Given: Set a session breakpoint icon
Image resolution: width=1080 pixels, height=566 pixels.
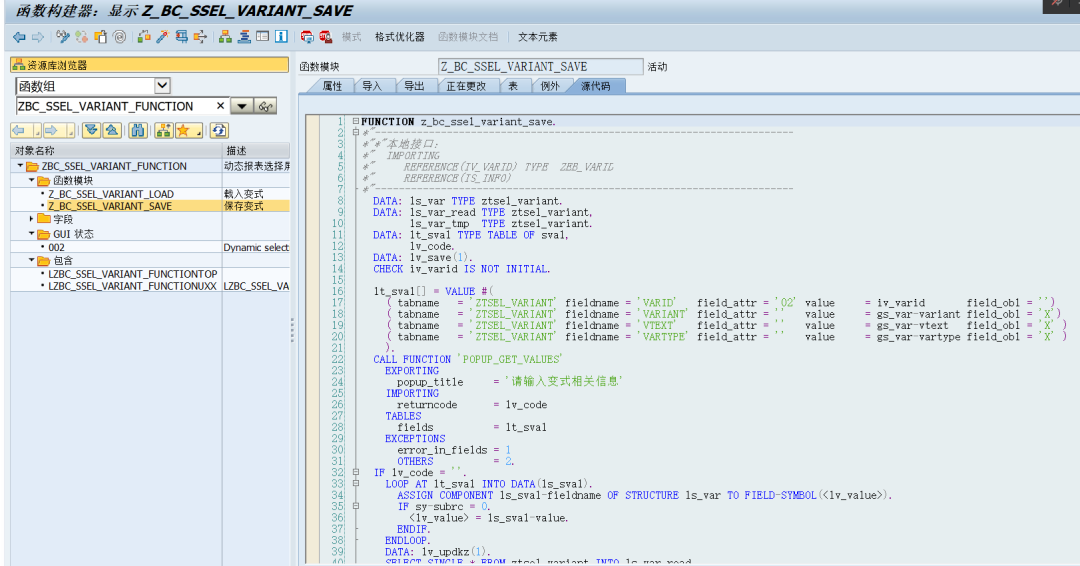Looking at the screenshot, I should pos(307,37).
